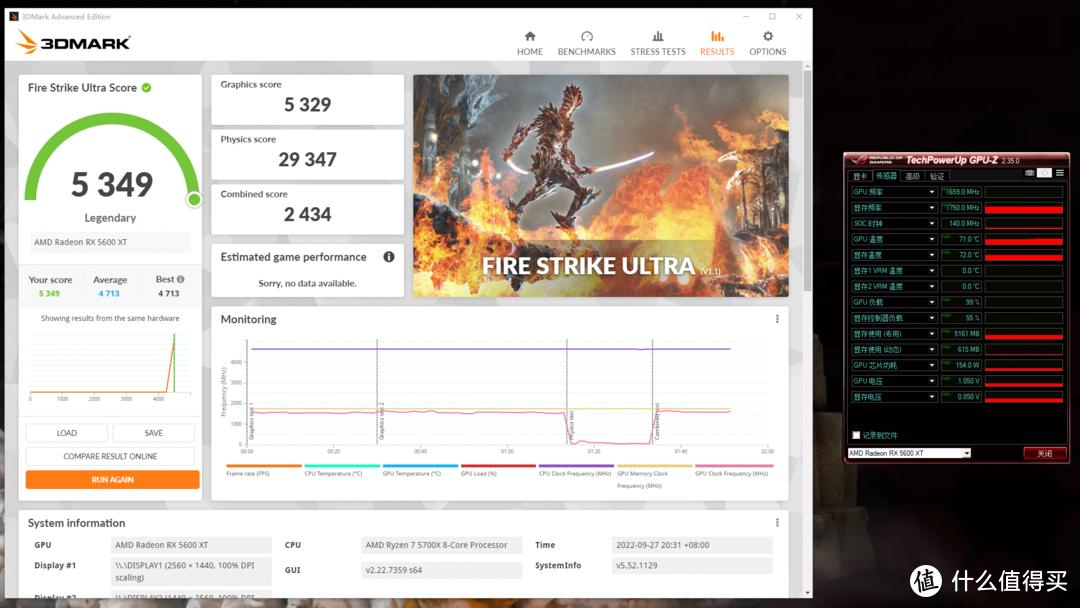Open the Benchmarks gauge icon

pos(587,36)
